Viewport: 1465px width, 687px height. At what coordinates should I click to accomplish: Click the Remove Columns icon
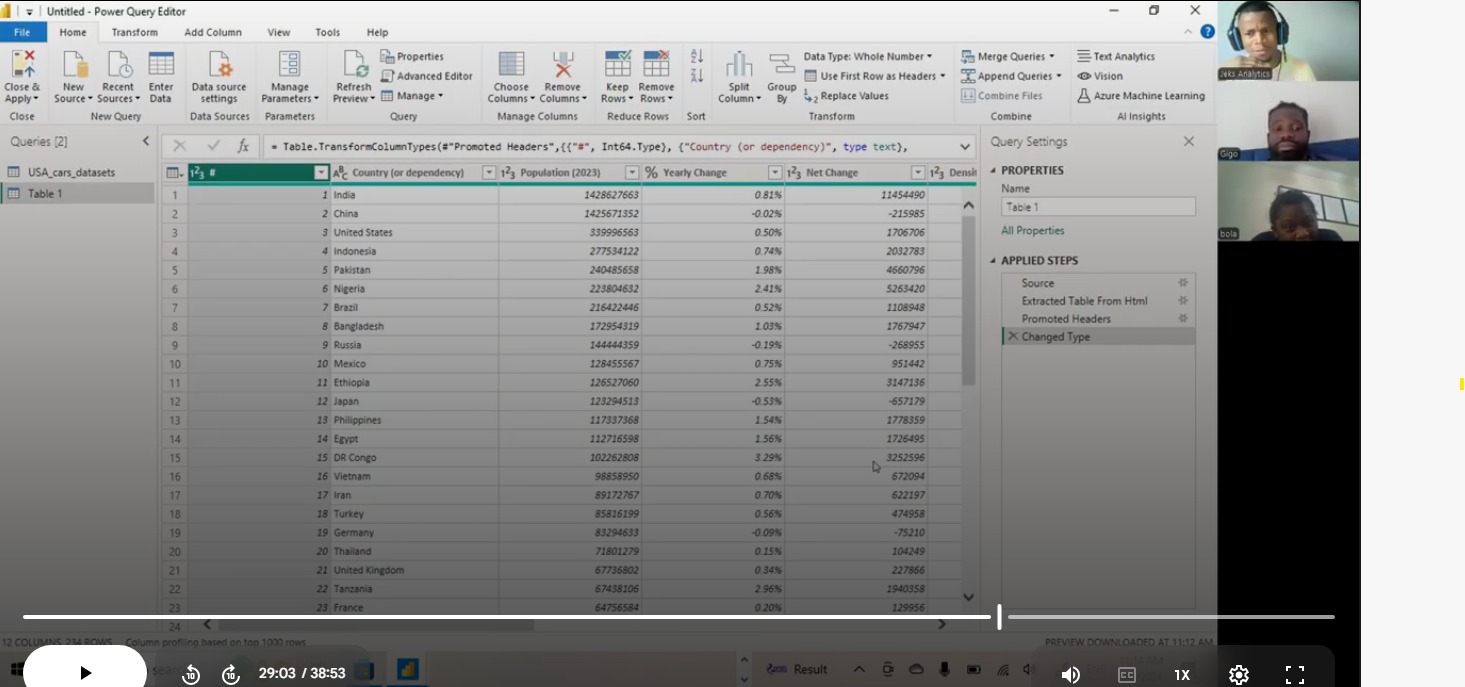563,66
